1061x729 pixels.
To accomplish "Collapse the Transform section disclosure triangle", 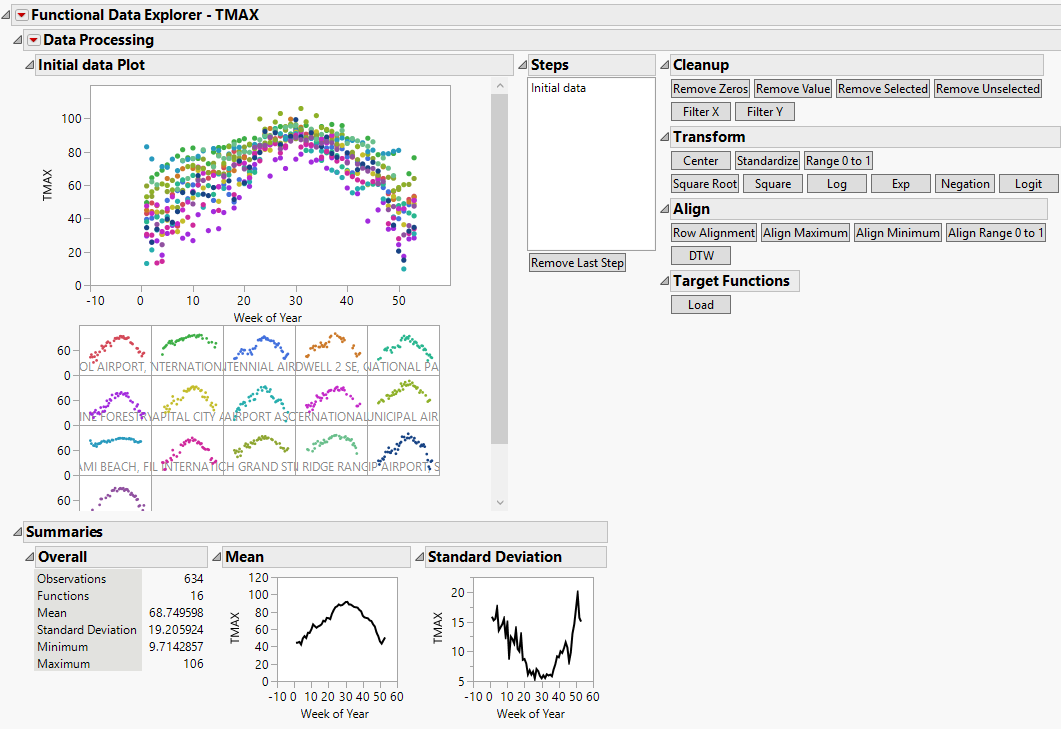I will tap(664, 137).
